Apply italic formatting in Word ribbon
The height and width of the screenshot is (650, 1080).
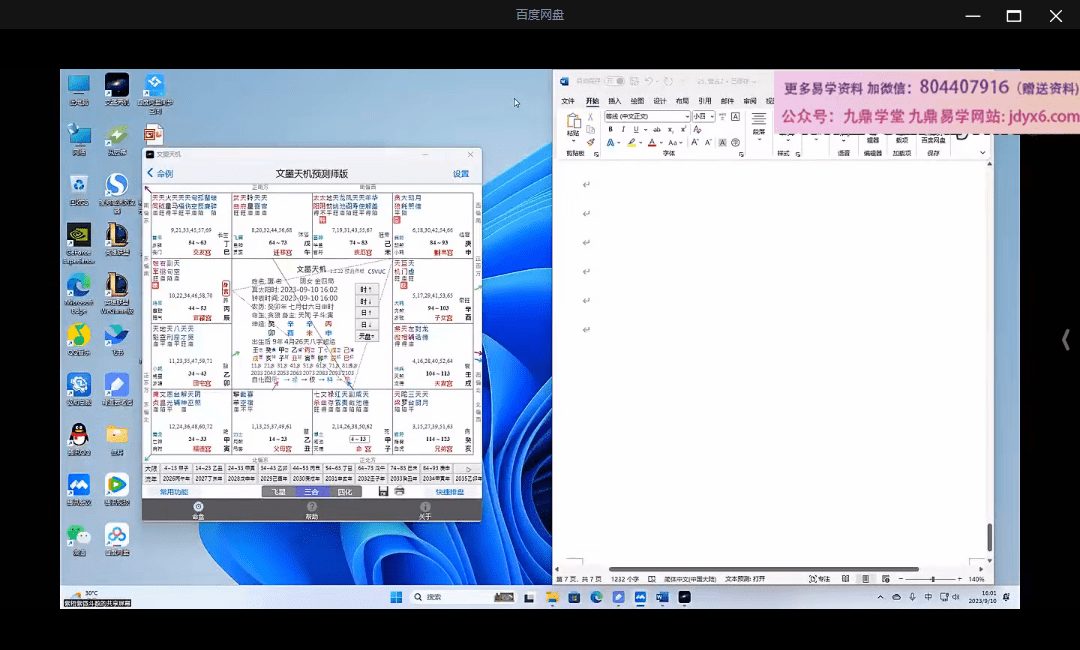[x=623, y=129]
